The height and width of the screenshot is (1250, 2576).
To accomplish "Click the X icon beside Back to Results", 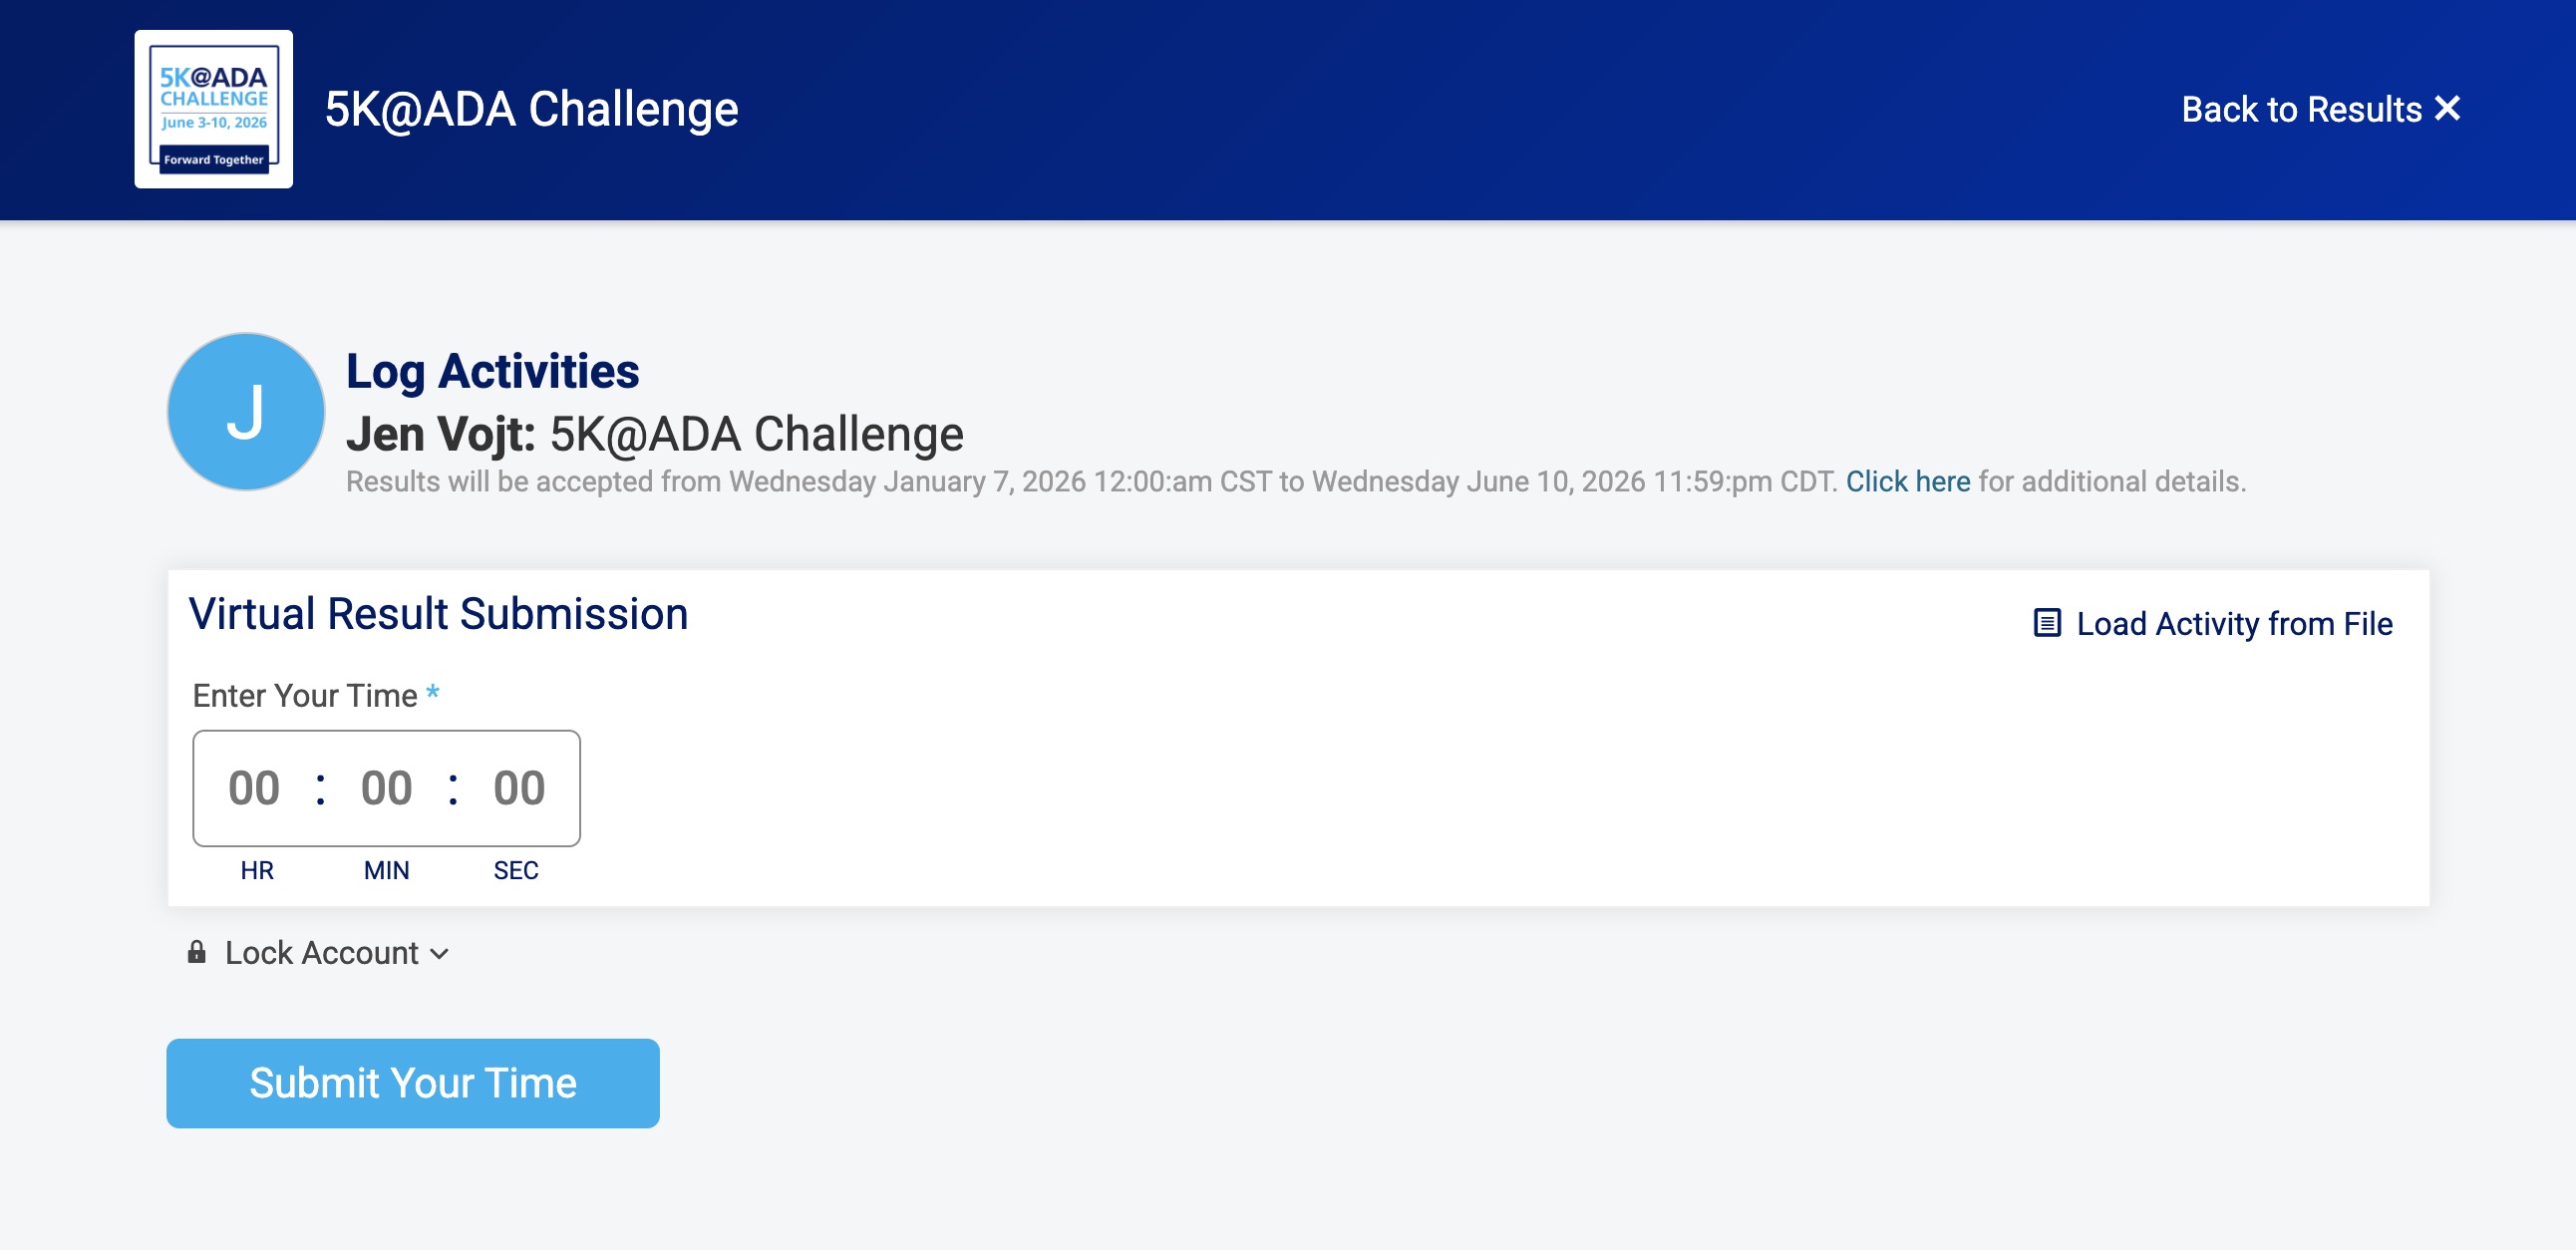I will pyautogui.click(x=2447, y=108).
